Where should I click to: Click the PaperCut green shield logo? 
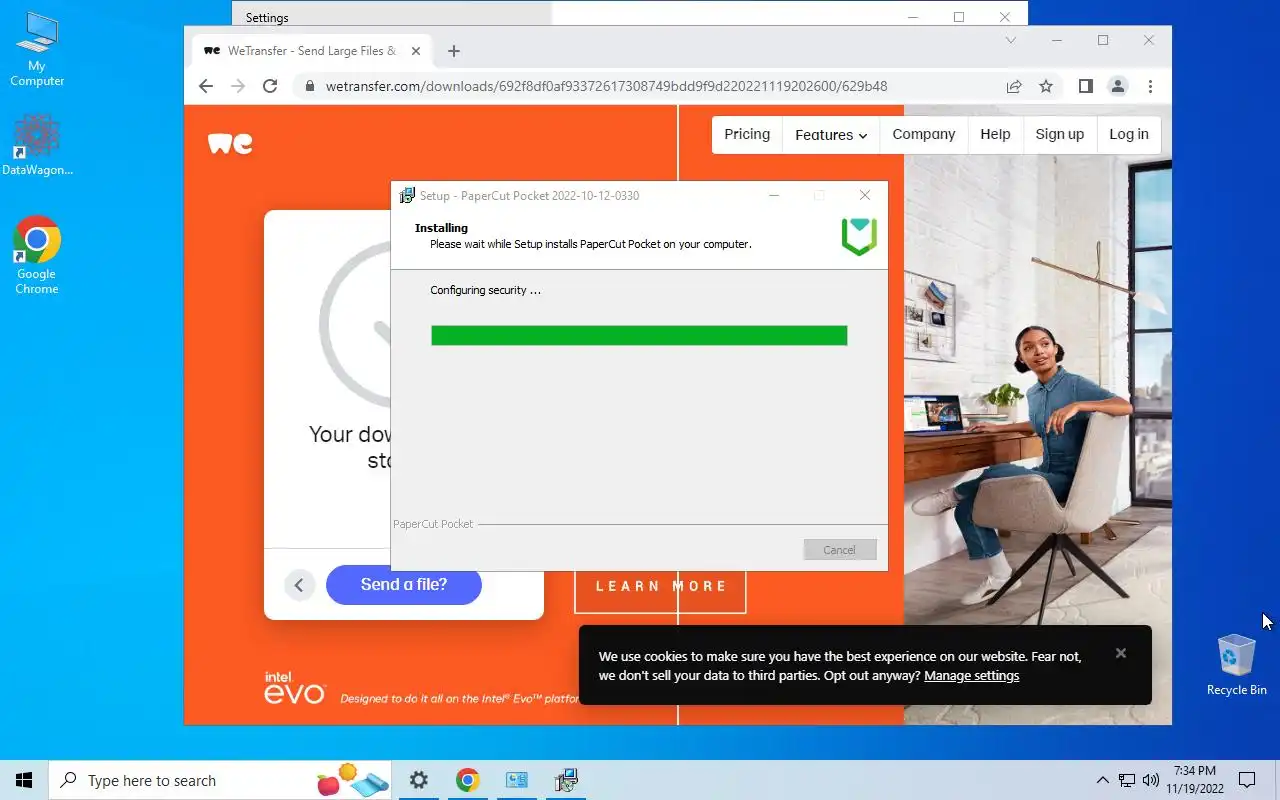(x=859, y=236)
